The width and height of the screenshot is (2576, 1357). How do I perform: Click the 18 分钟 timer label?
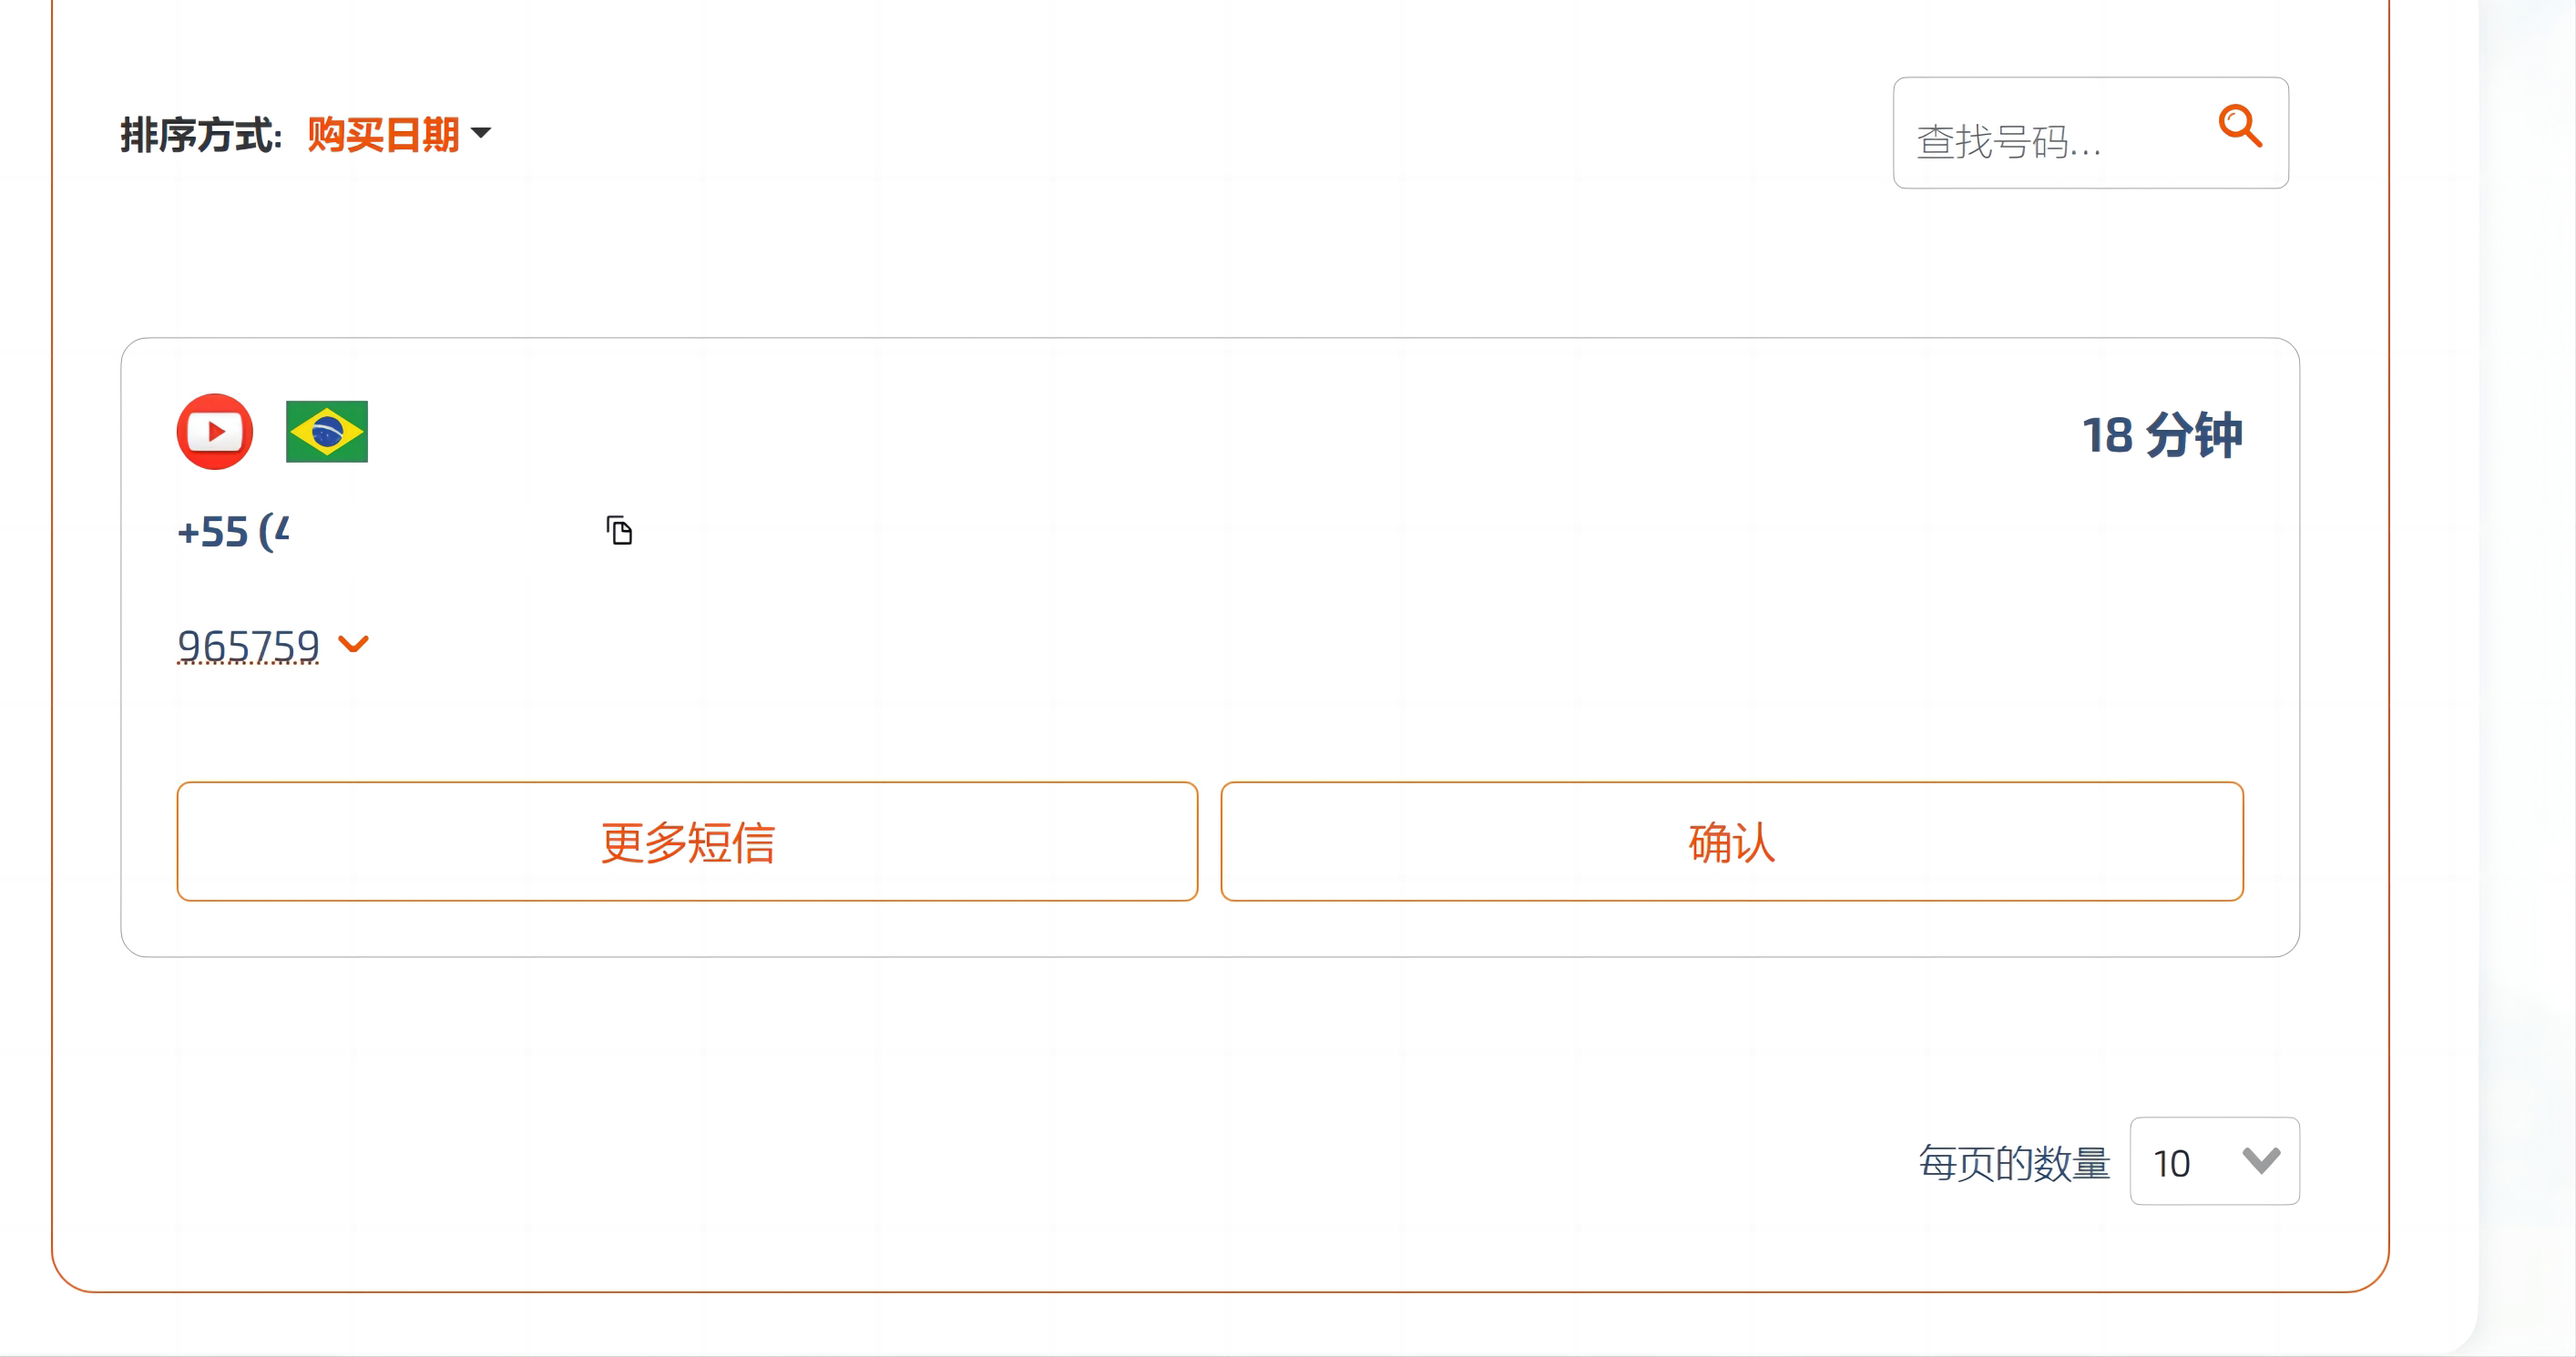2164,434
